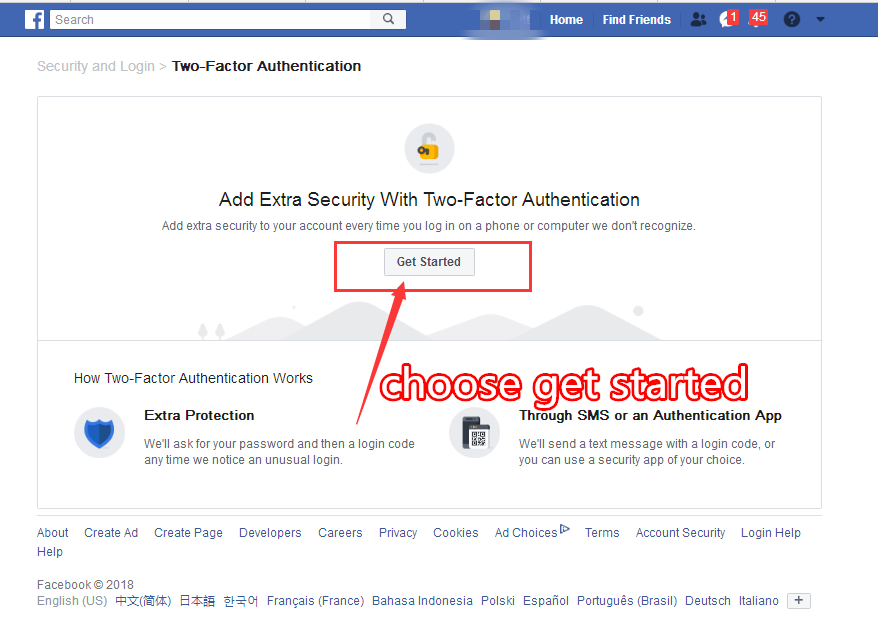Click the Ad Choices triangle icon
878x625 pixels.
[x=564, y=529]
